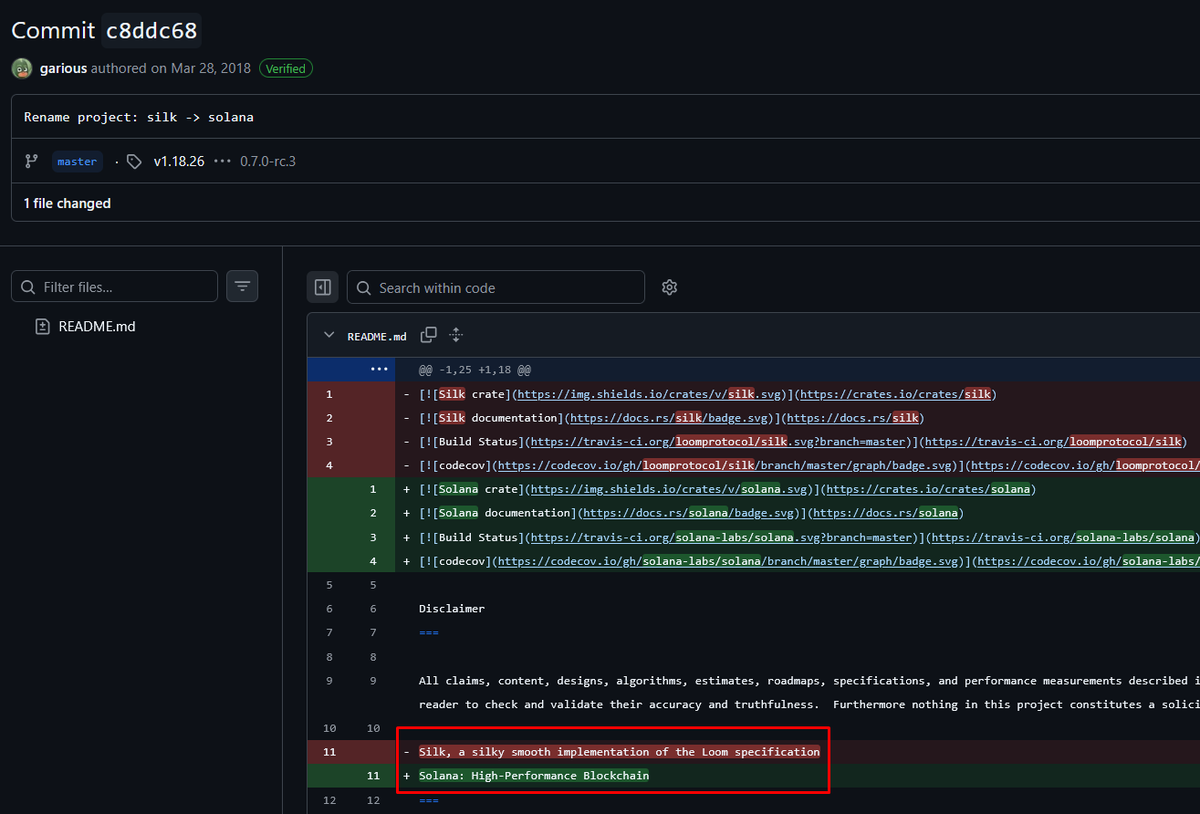Click the tag icon before v1.18.26

tap(135, 161)
